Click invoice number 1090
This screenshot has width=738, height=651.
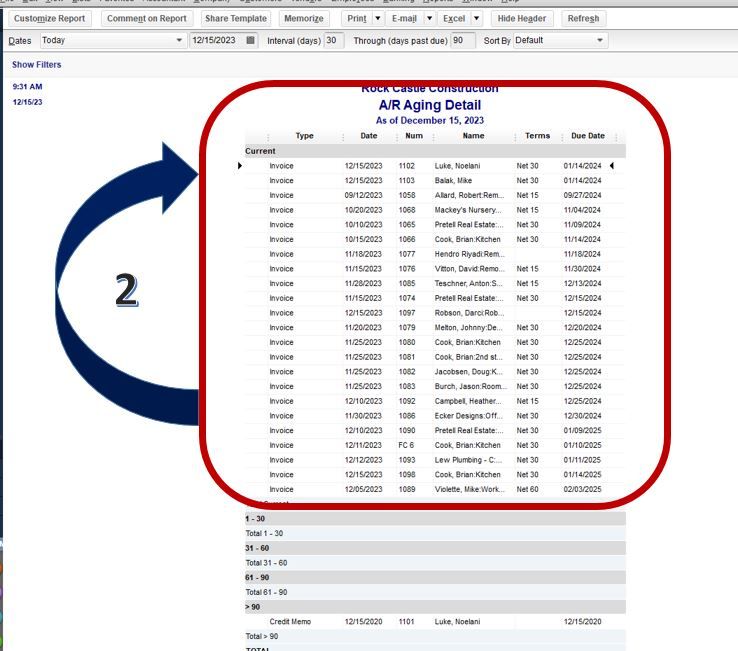[407, 430]
